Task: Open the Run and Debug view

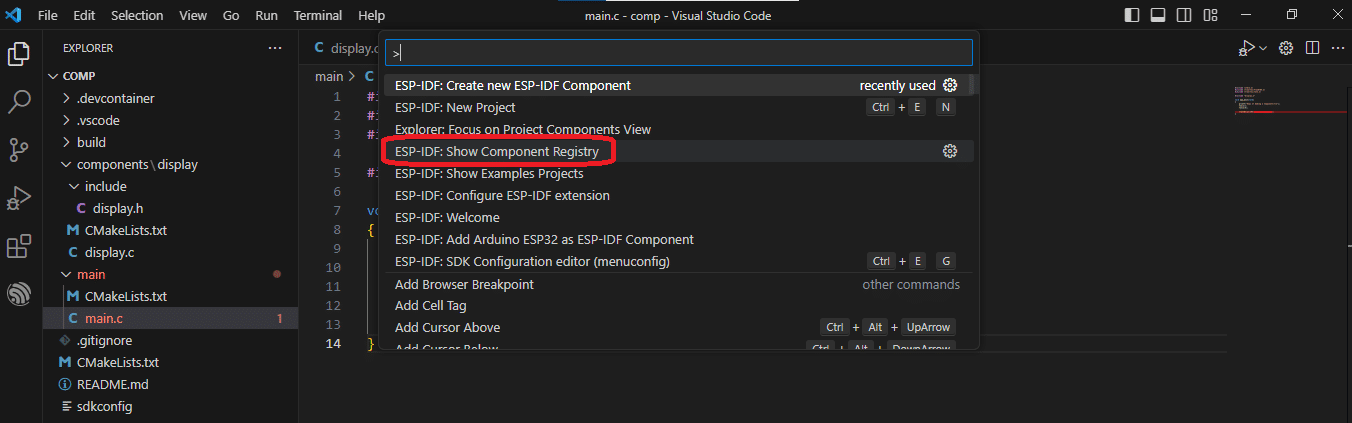Action: 19,197
